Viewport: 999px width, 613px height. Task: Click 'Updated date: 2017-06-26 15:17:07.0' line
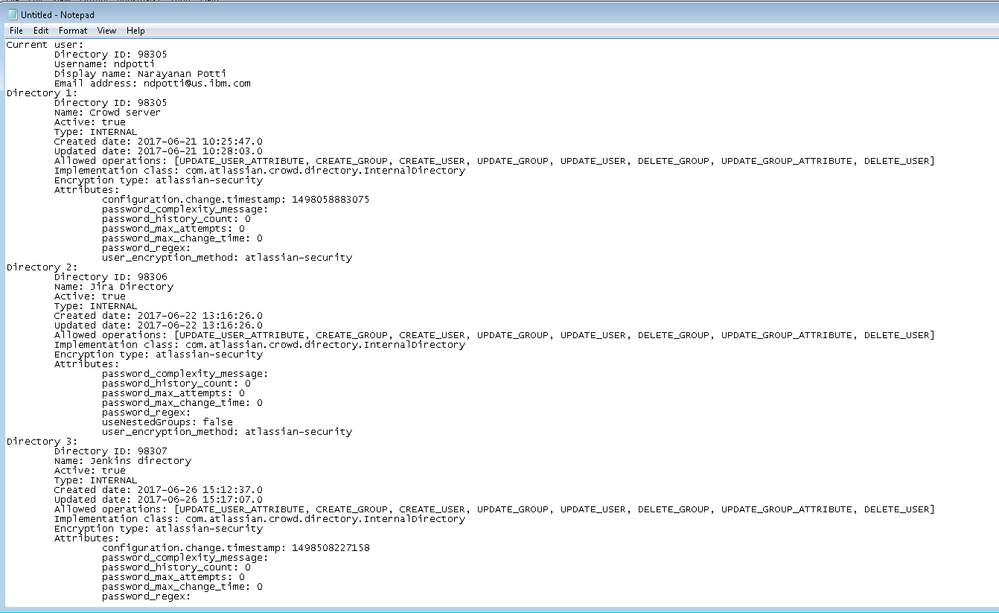tap(158, 500)
